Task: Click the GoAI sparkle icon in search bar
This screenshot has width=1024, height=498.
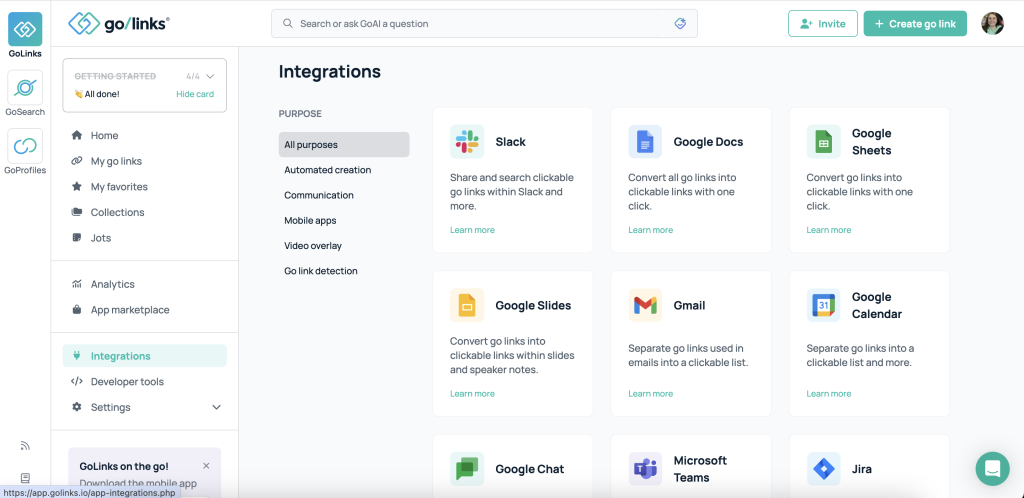Action: tap(680, 23)
